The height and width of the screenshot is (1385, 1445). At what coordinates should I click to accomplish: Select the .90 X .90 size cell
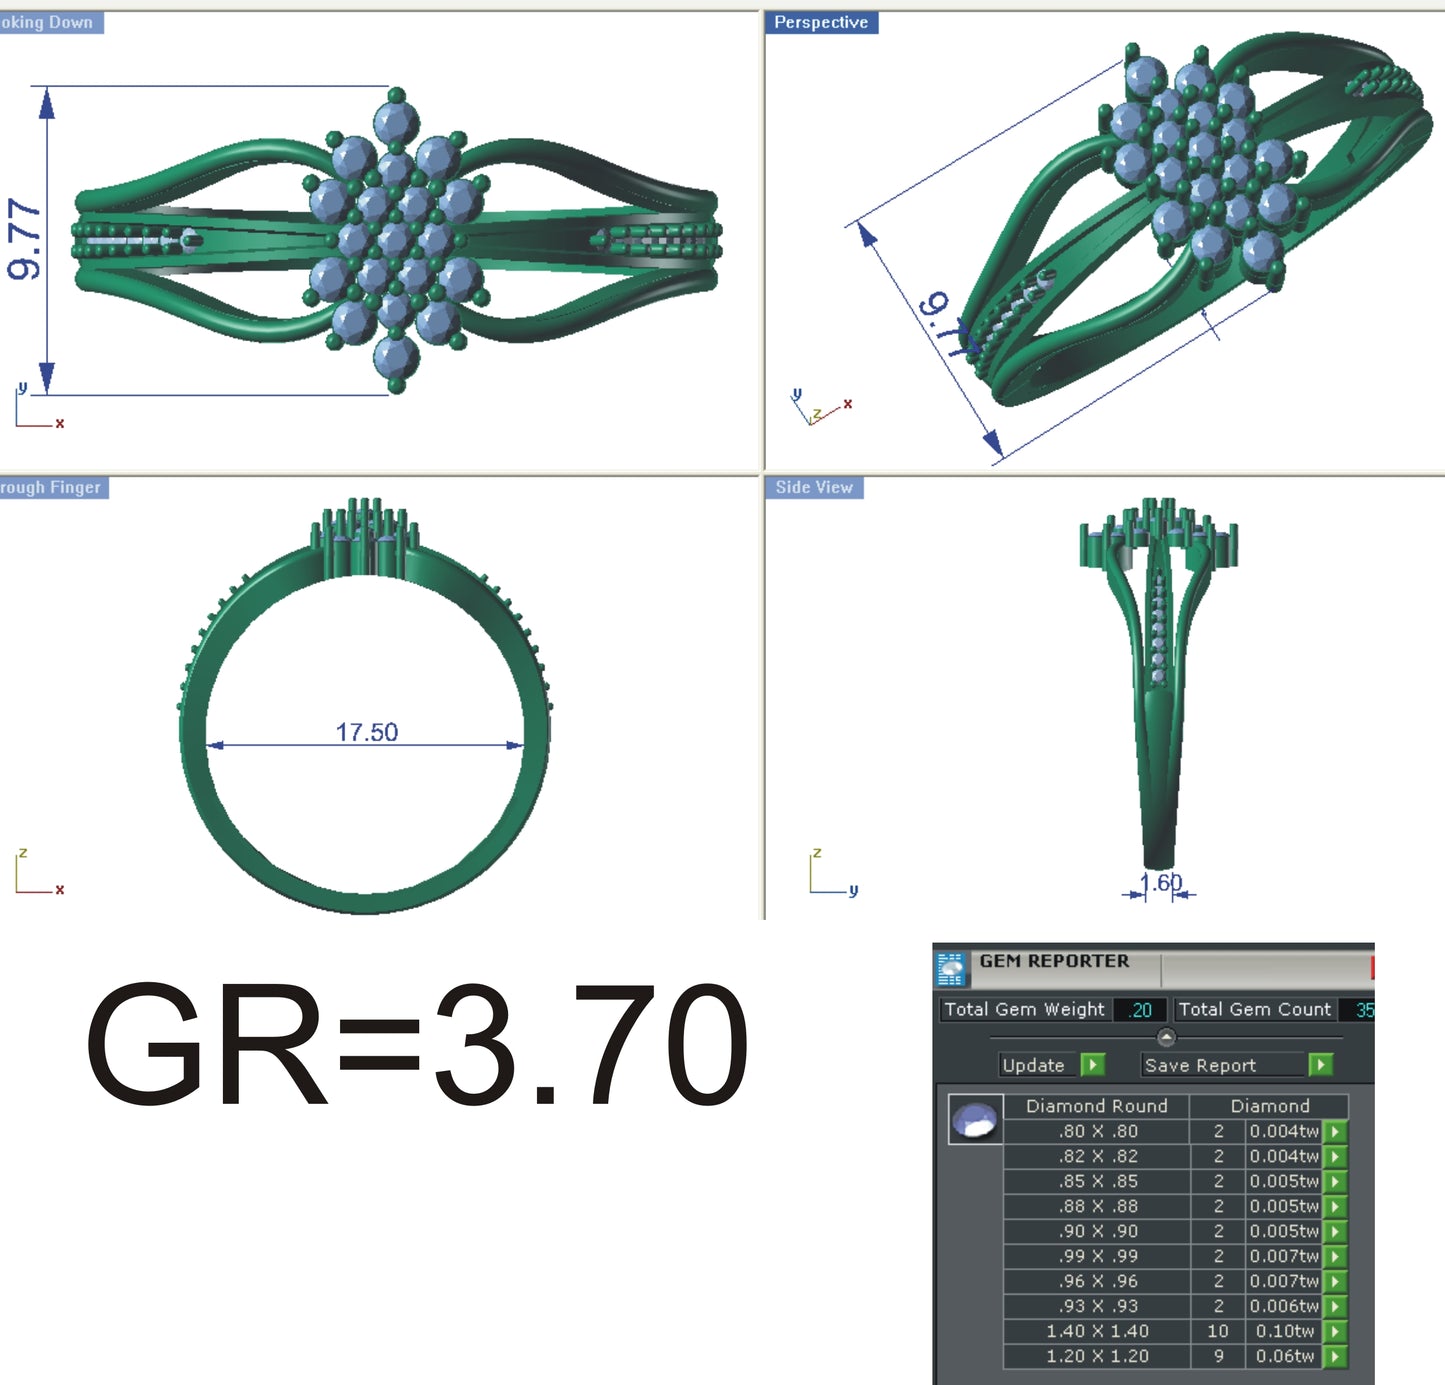click(1097, 1231)
